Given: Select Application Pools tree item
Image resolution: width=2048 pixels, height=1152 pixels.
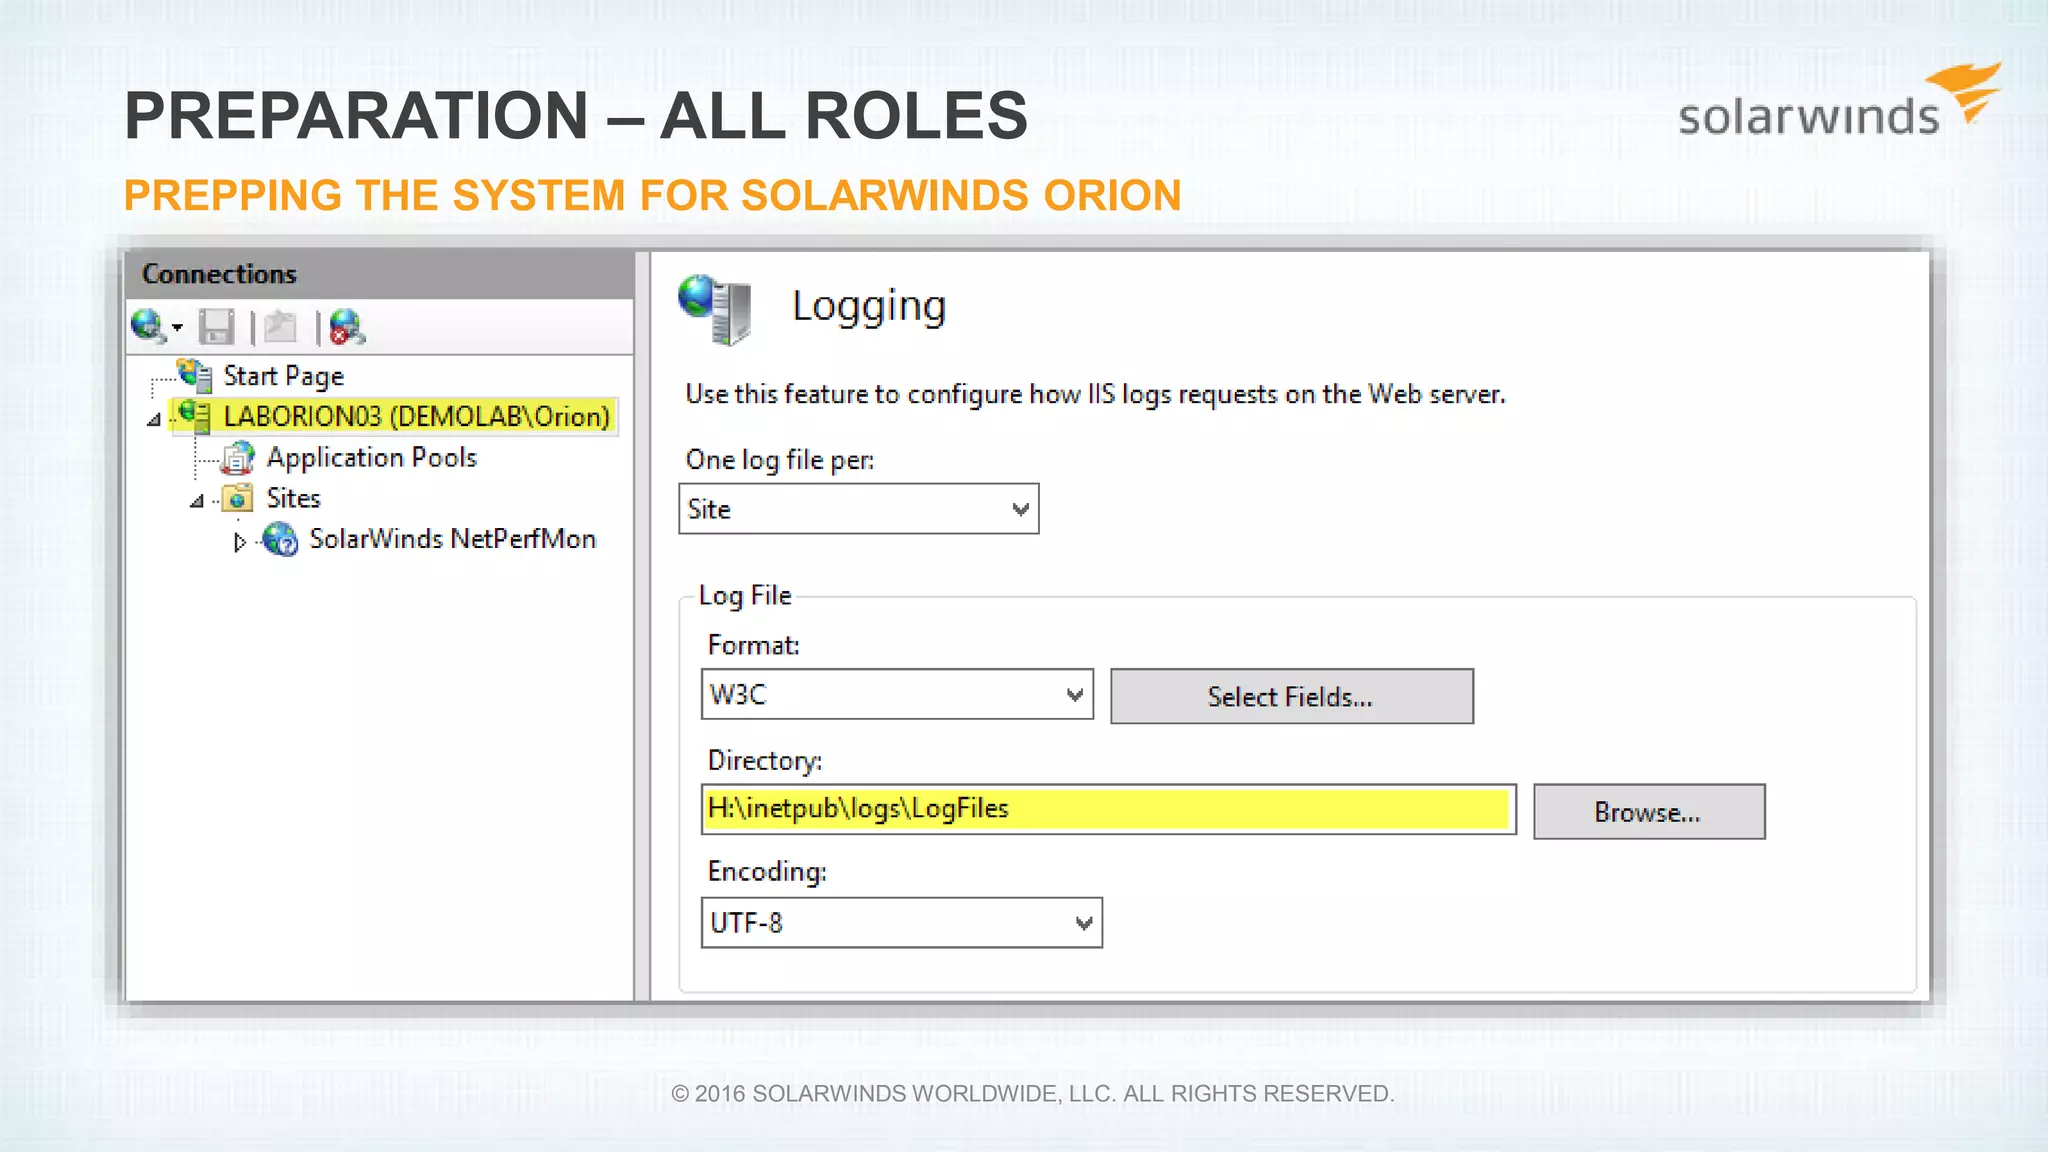Looking at the screenshot, I should click(x=372, y=458).
